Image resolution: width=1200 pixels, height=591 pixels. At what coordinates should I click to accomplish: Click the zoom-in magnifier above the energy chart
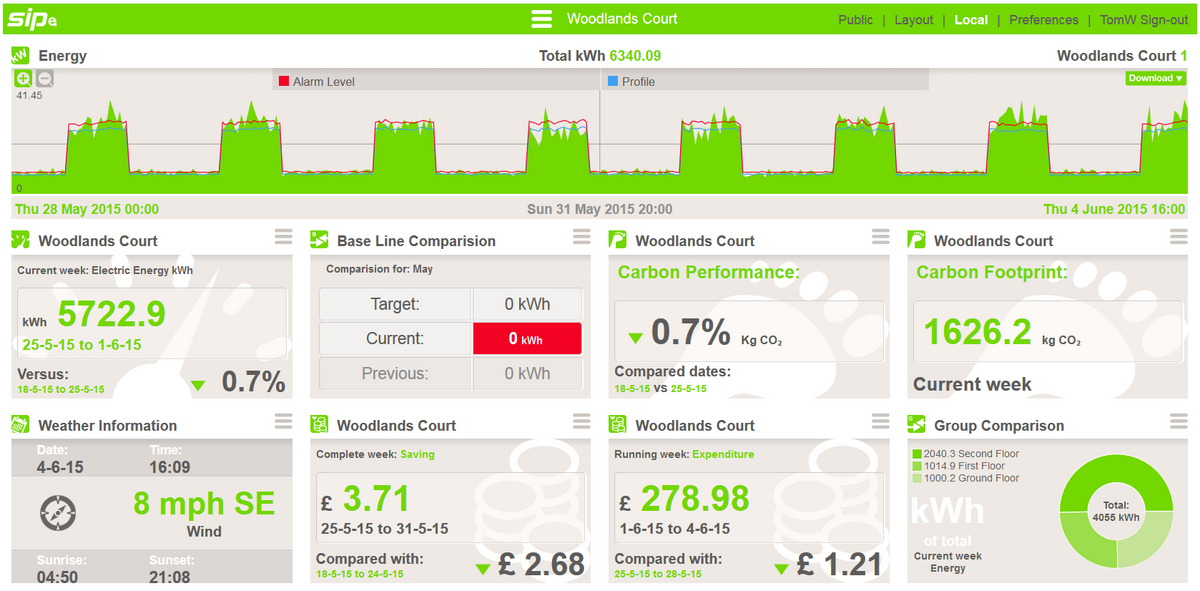click(21, 78)
